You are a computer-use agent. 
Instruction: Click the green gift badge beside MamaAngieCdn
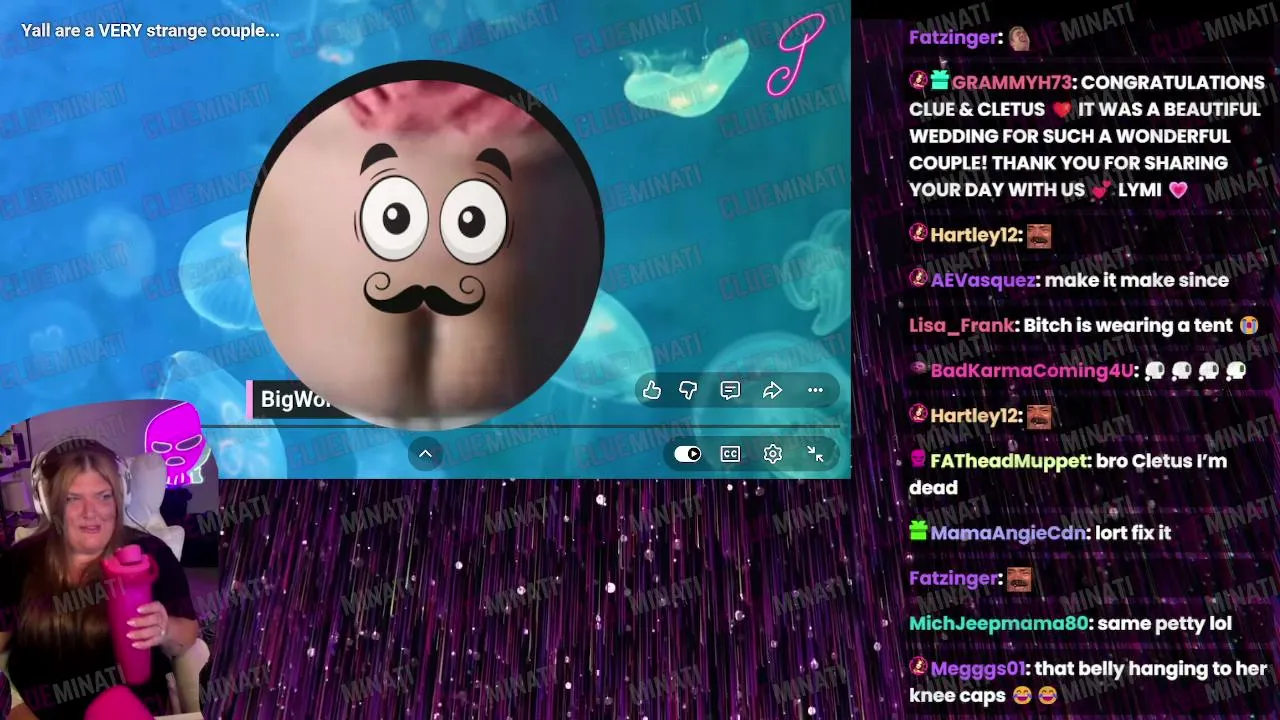click(918, 531)
